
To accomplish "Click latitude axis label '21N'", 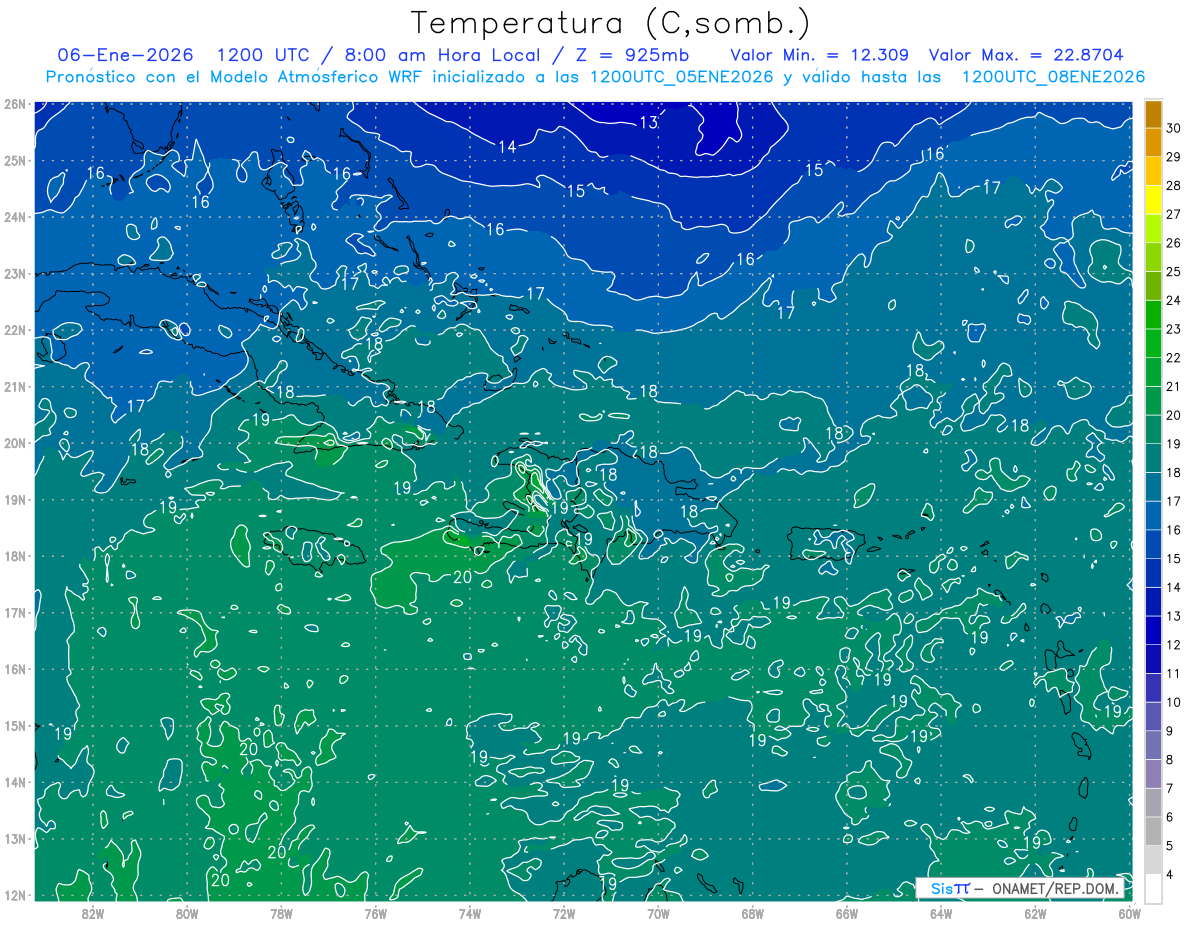I will coord(15,386).
